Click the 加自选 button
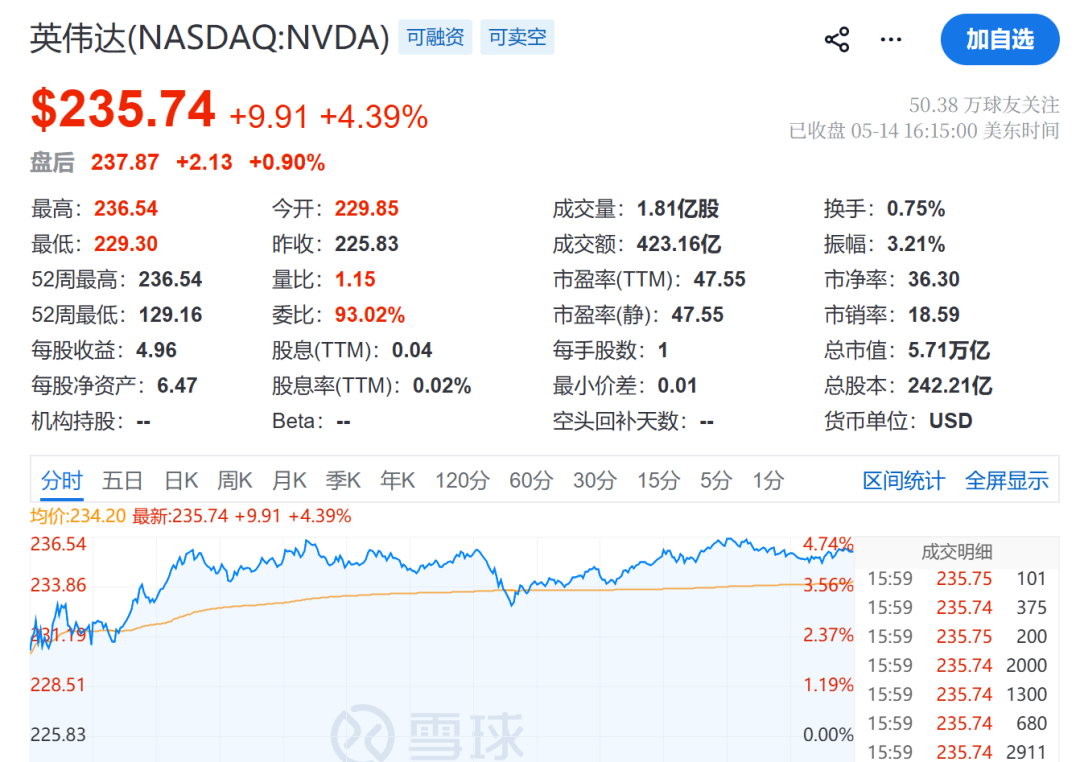This screenshot has width=1080, height=762. (999, 39)
